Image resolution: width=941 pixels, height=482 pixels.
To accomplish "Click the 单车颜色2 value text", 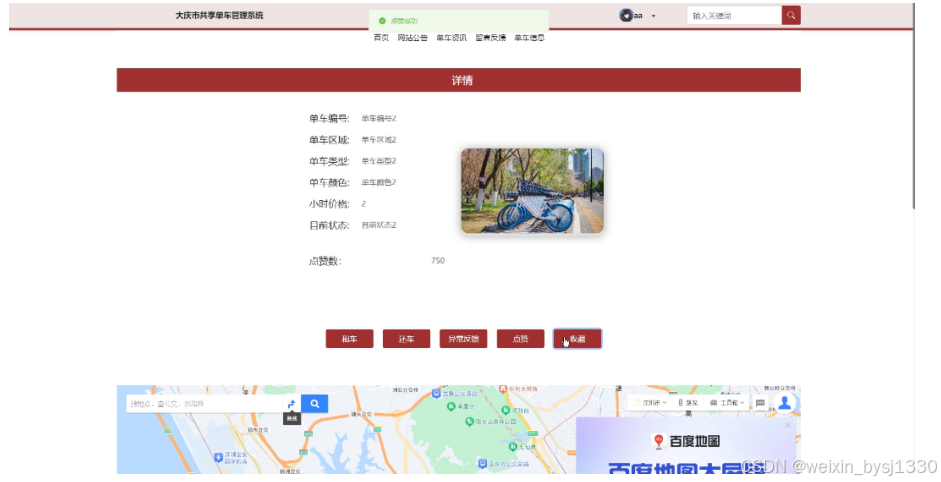I will pos(379,182).
